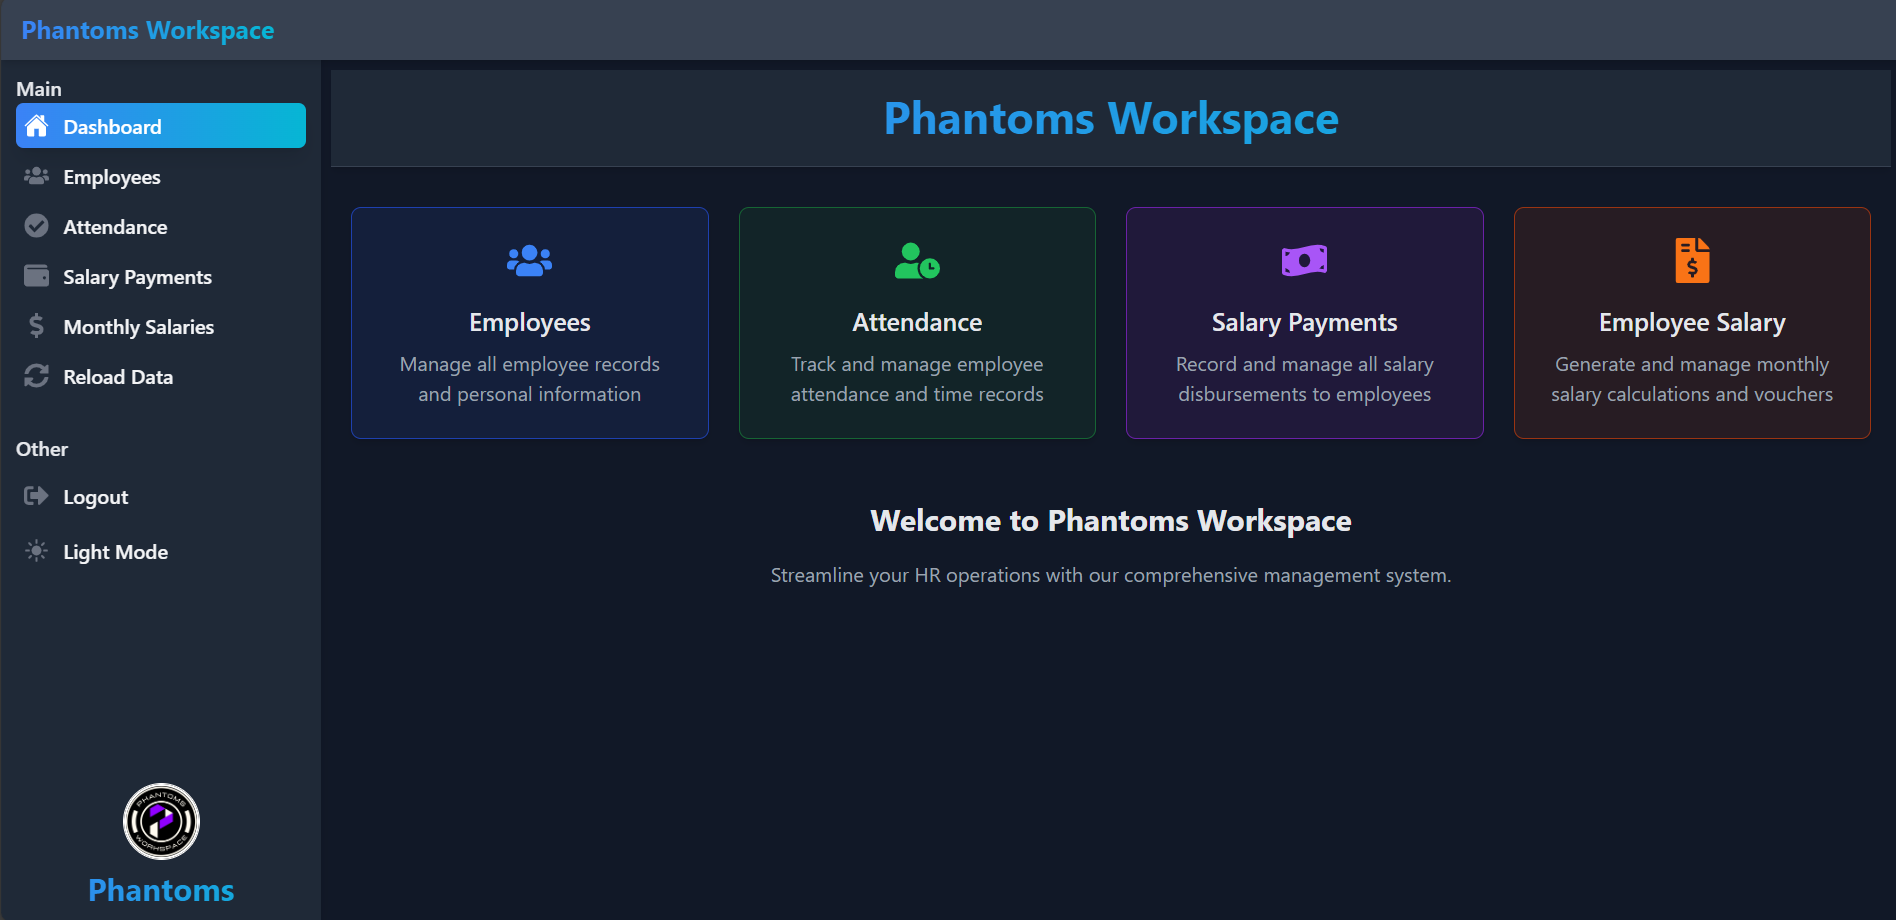Click the wallet icon beside Salary Payments in sidebar
The image size is (1896, 920).
(37, 276)
